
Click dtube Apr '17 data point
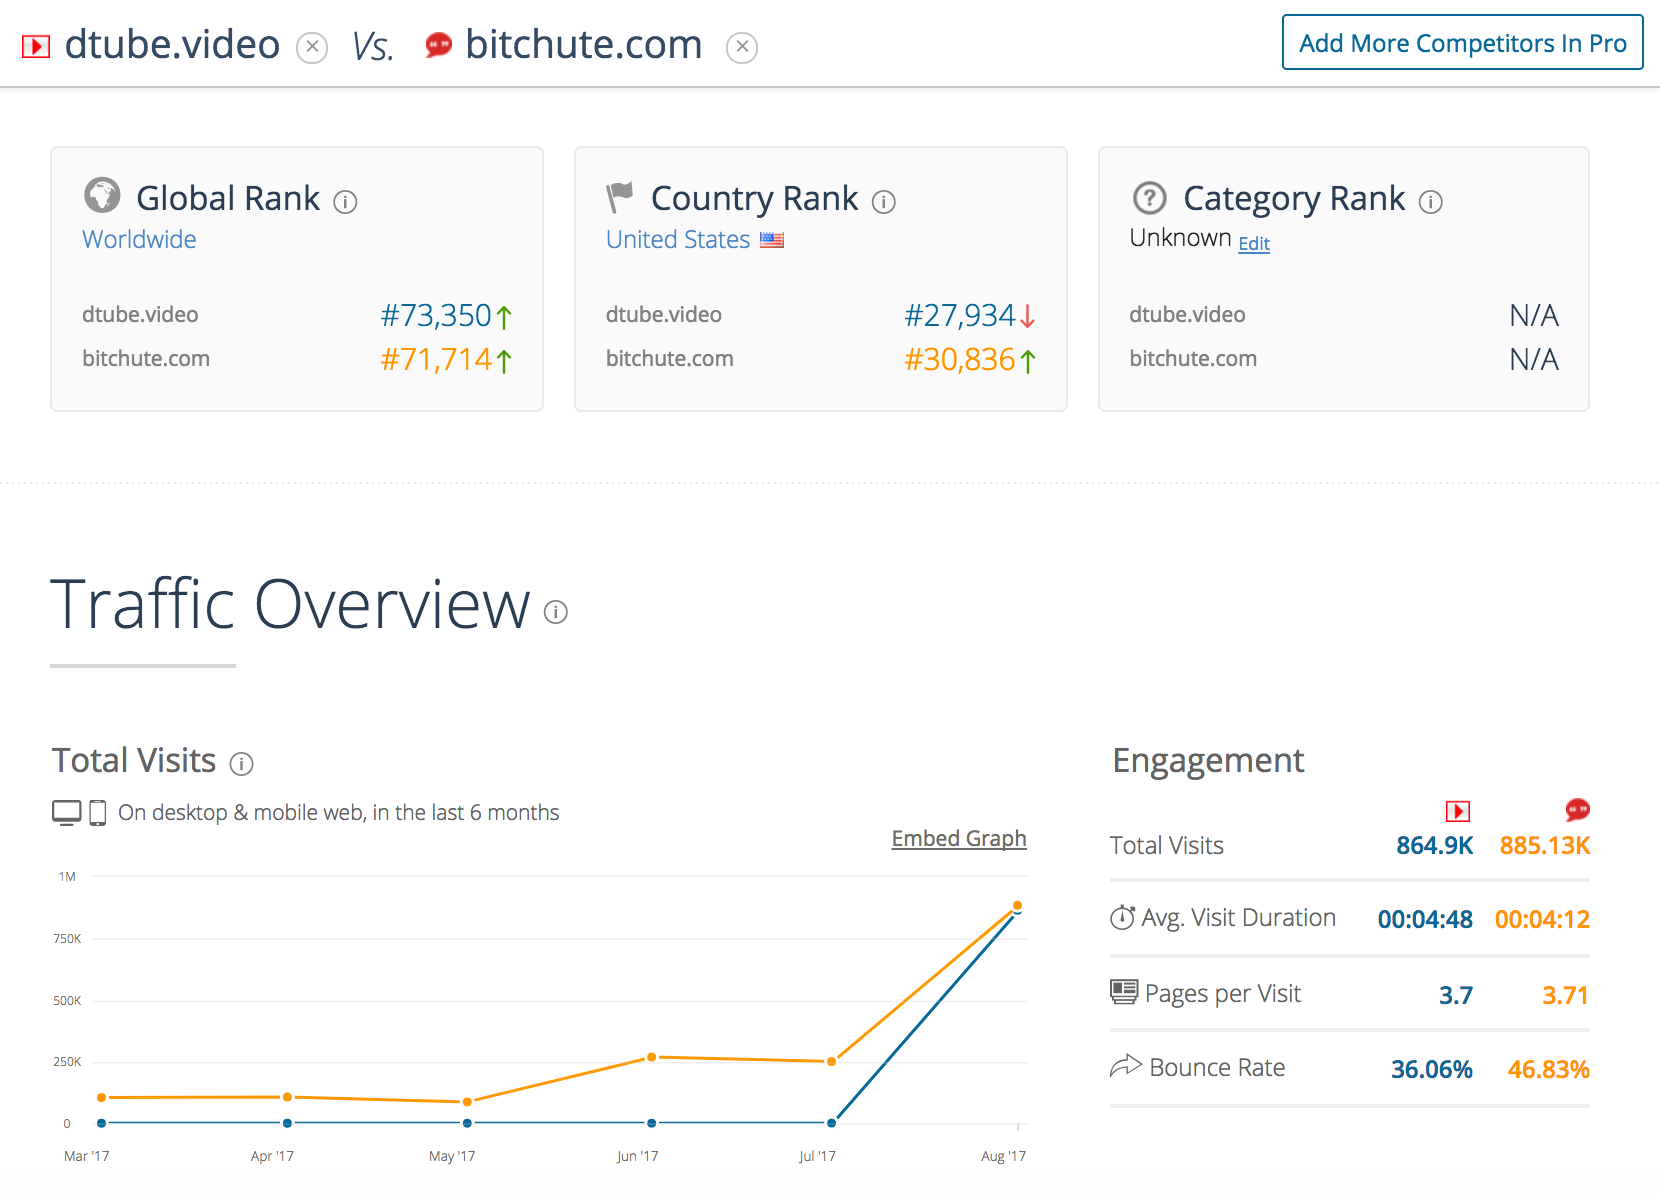(x=287, y=1123)
